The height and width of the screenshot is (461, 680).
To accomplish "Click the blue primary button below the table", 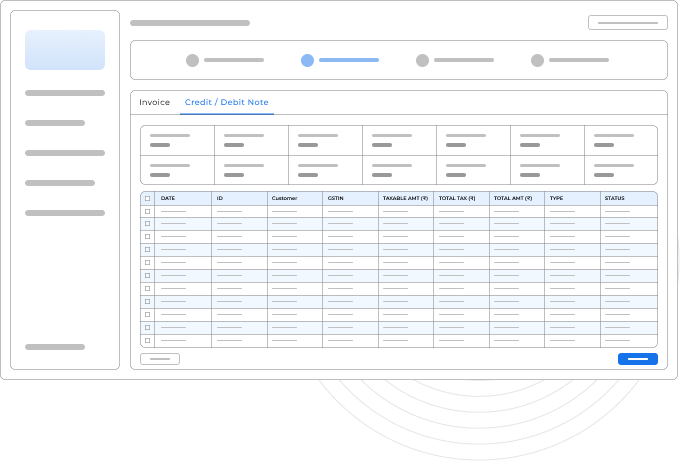I will pyautogui.click(x=638, y=359).
